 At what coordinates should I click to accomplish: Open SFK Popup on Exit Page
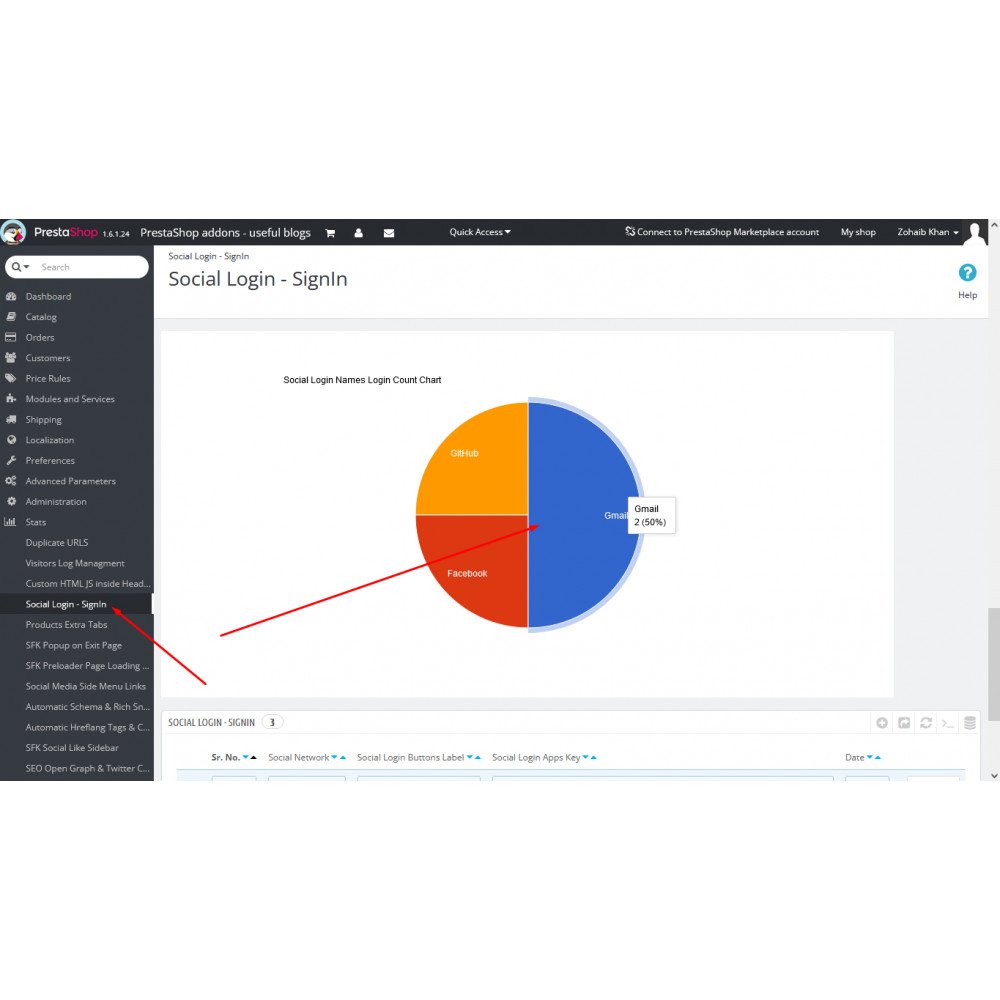pos(73,645)
